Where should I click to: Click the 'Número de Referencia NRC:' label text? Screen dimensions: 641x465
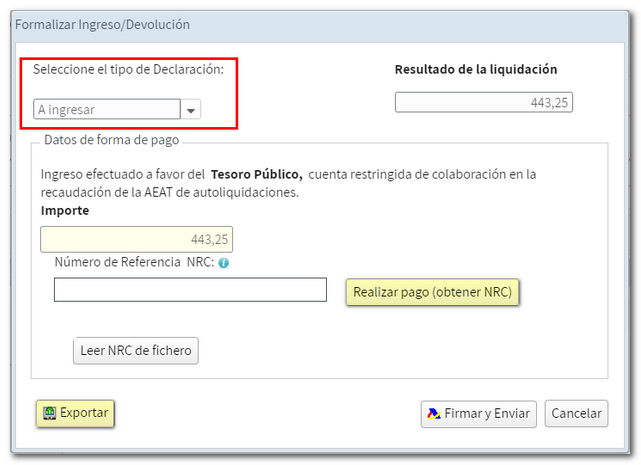[134, 264]
